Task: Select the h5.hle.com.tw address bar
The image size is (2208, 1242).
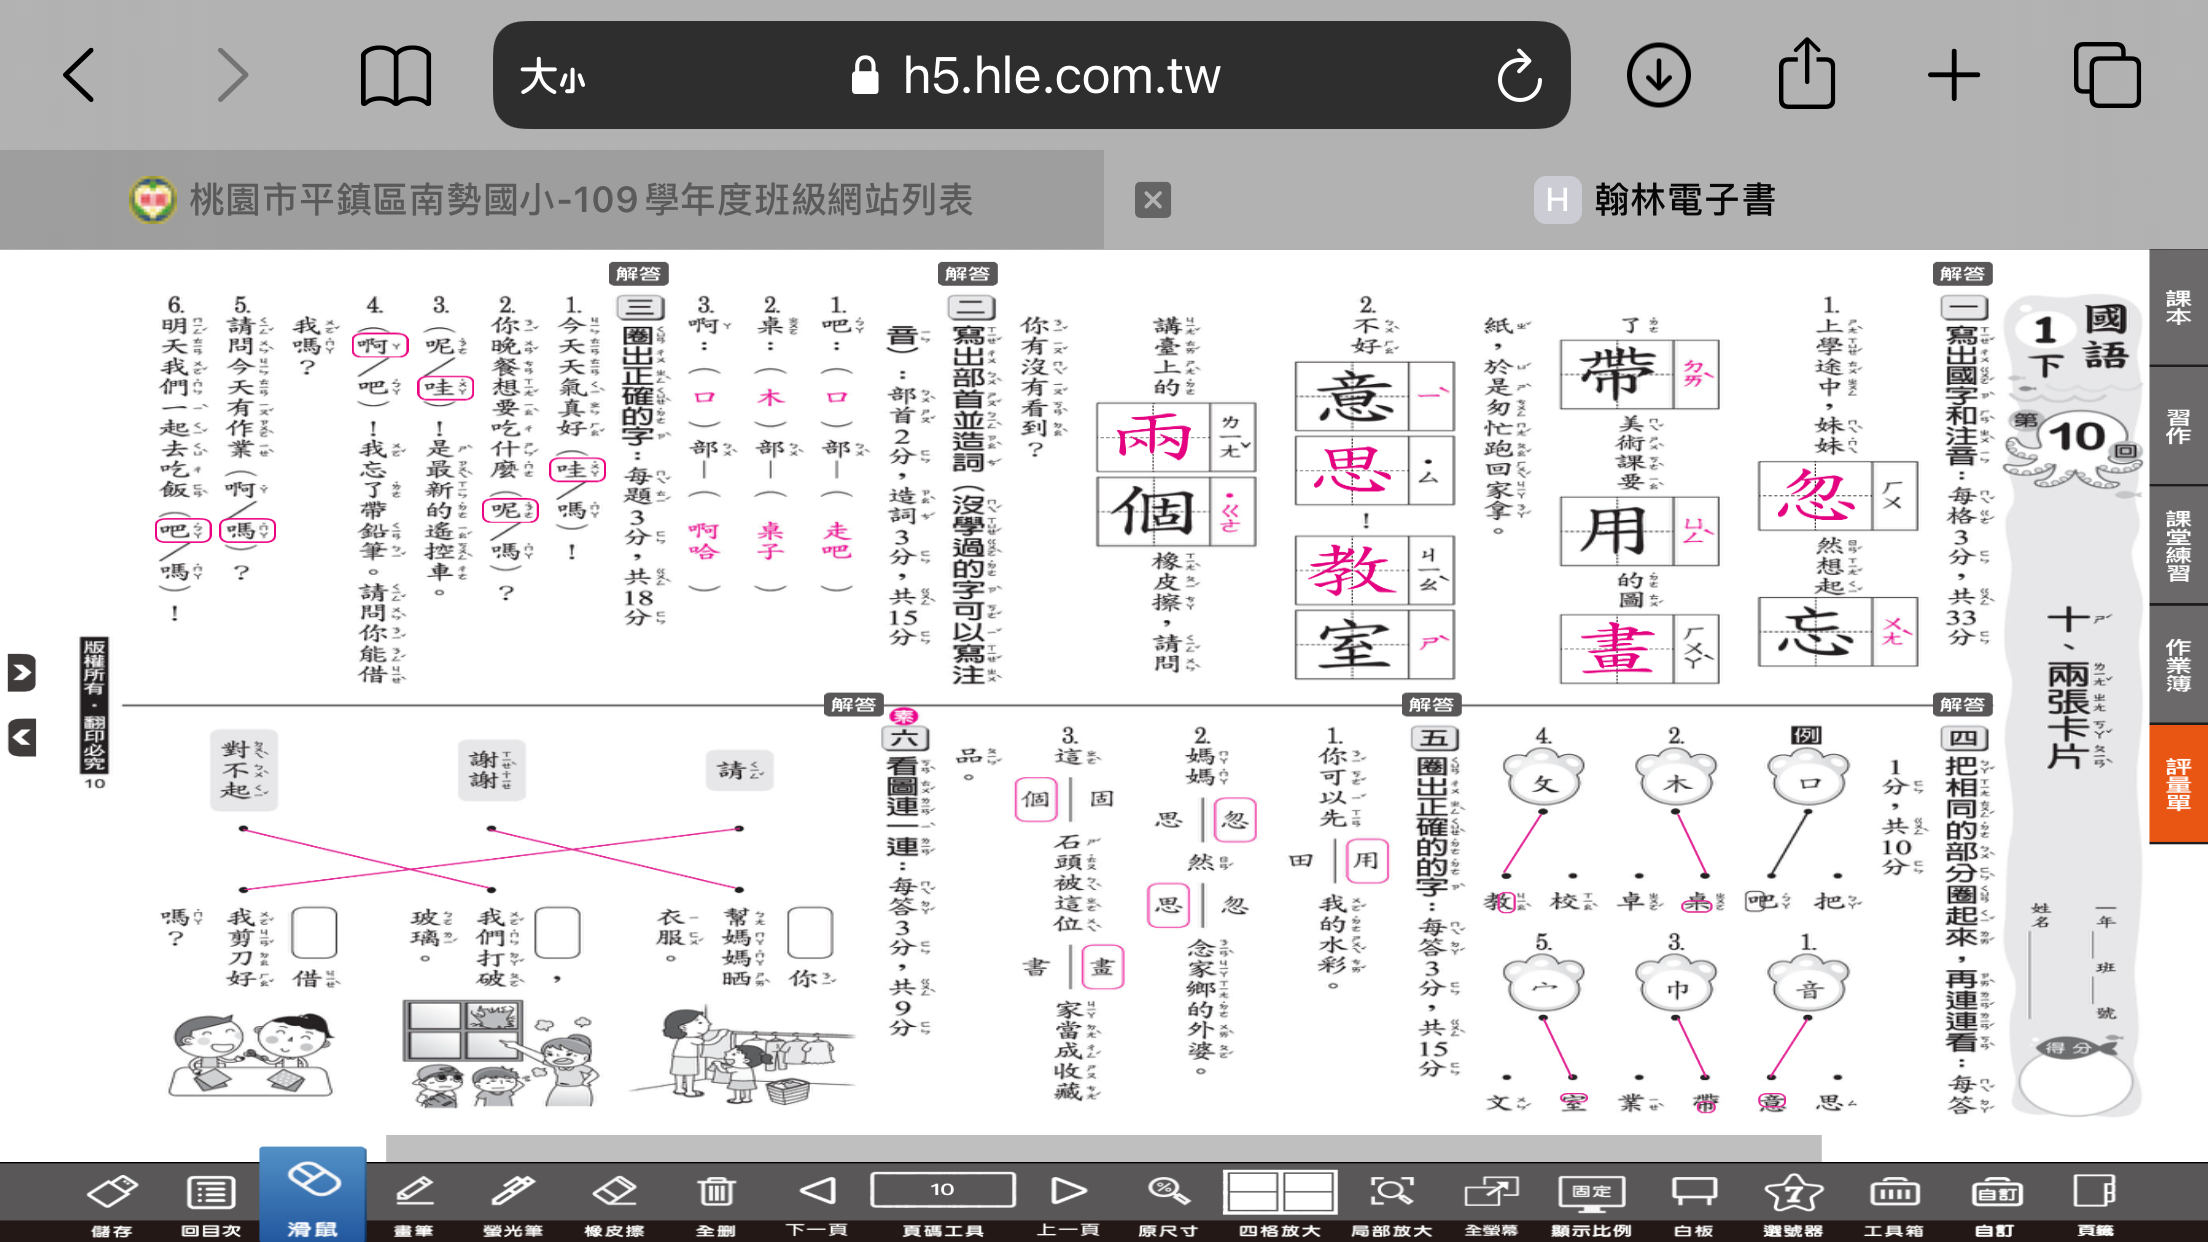Action: pyautogui.click(x=1032, y=75)
